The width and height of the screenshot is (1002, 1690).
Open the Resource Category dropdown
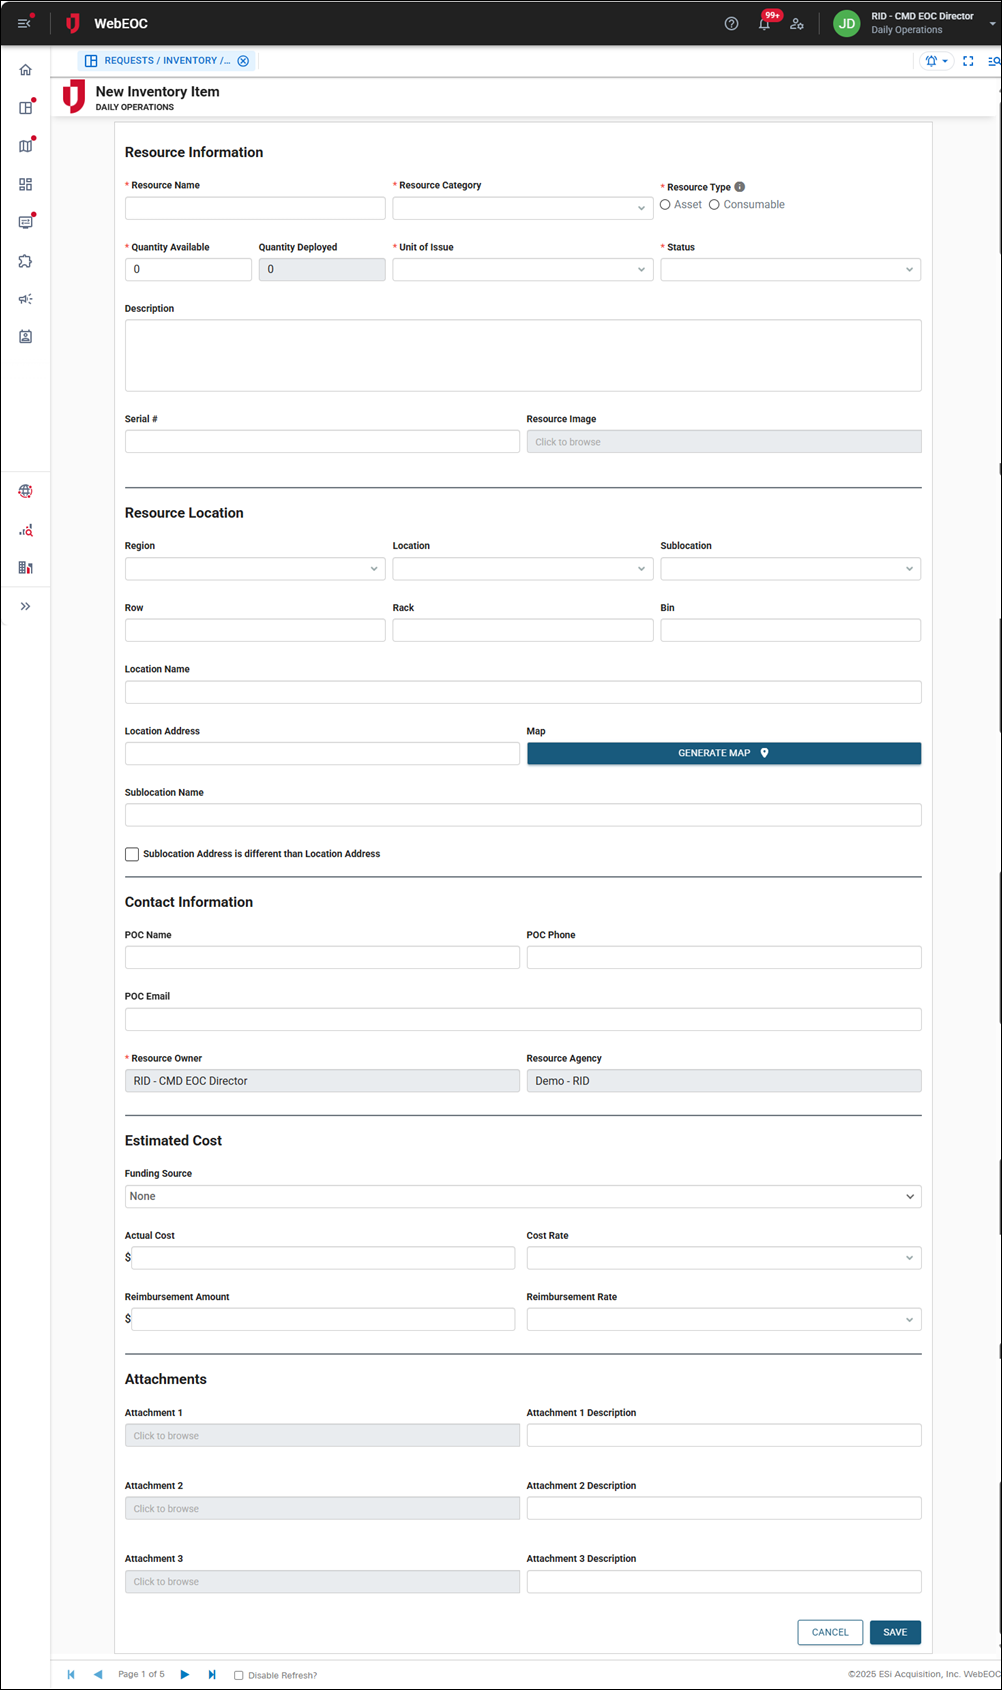(x=522, y=208)
